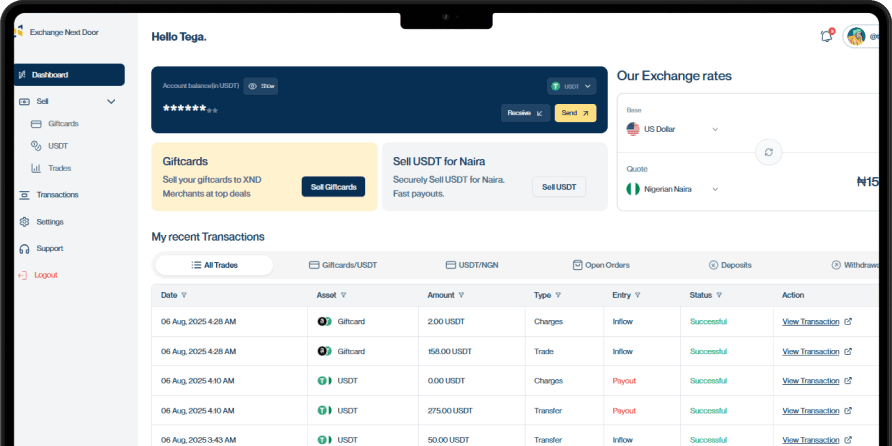
Task: Filter by the Amount column
Action: click(x=461, y=295)
